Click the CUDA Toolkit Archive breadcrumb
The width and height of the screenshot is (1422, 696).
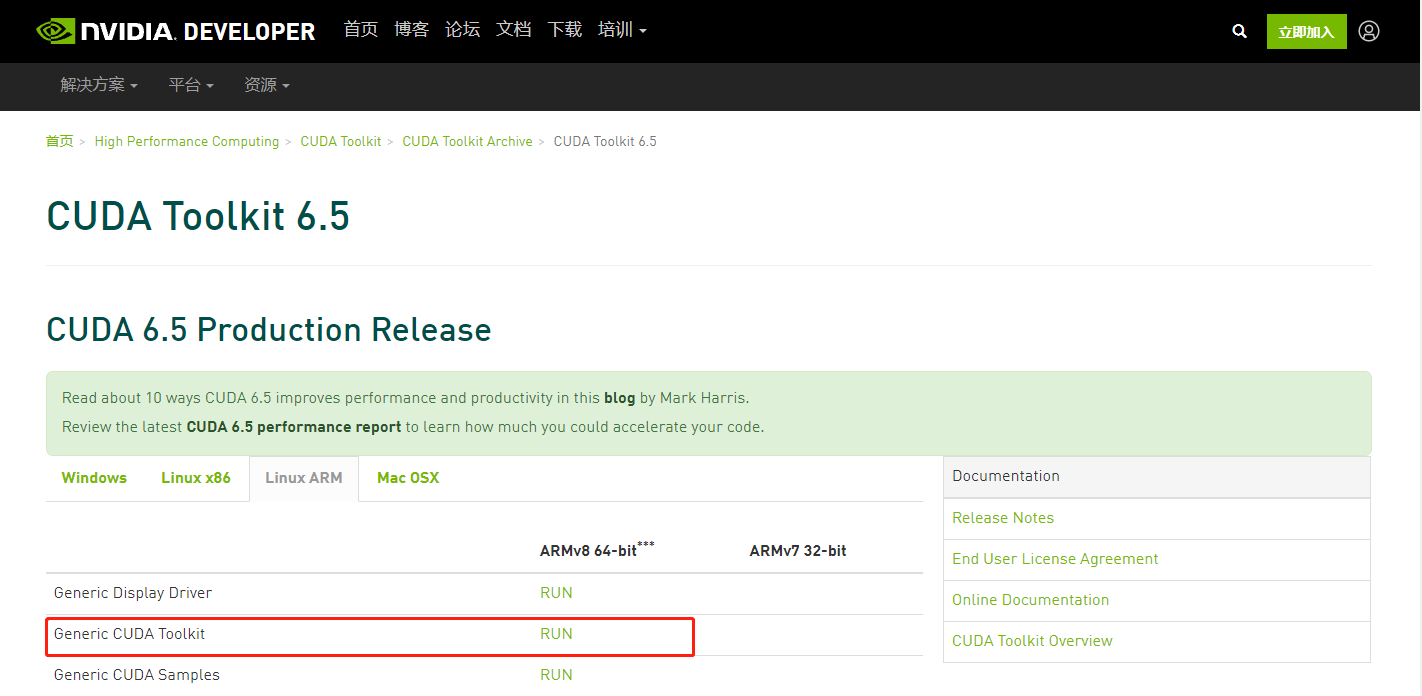467,141
